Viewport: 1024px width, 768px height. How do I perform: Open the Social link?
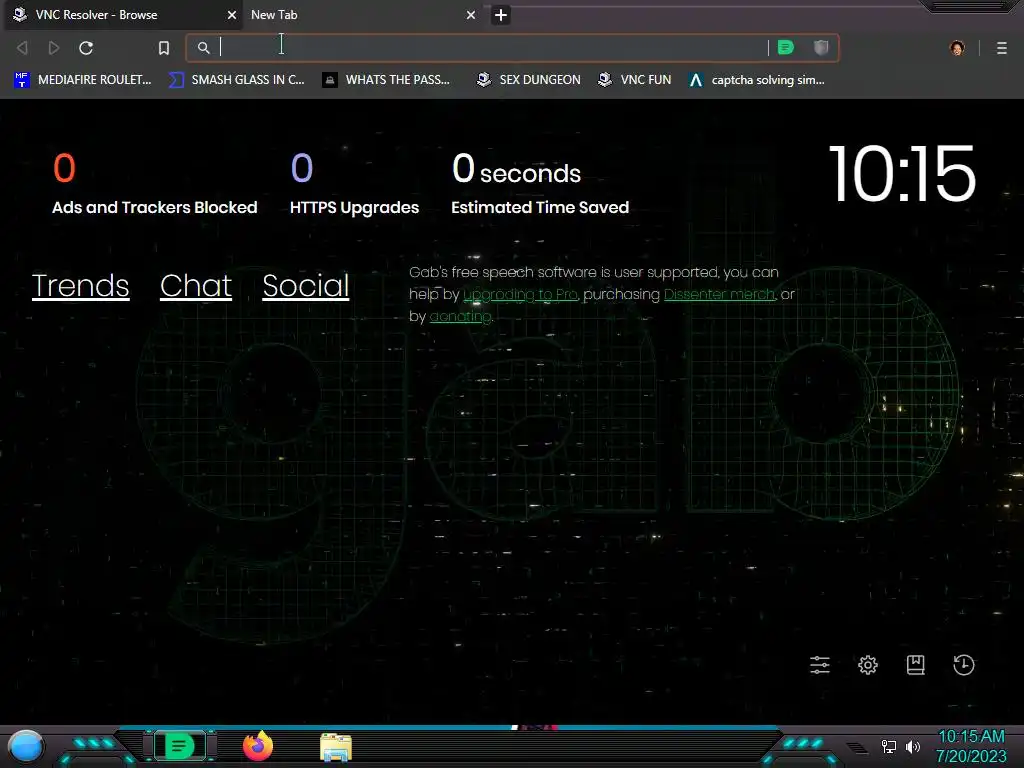click(306, 285)
